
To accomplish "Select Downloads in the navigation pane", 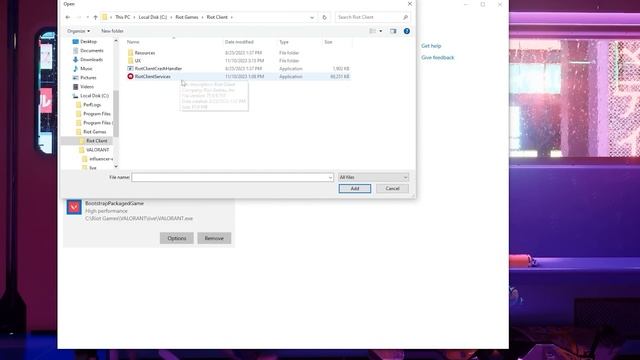I will (x=91, y=60).
